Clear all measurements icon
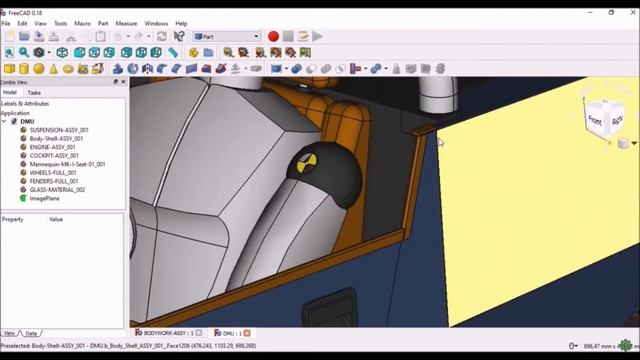 click(x=260, y=53)
